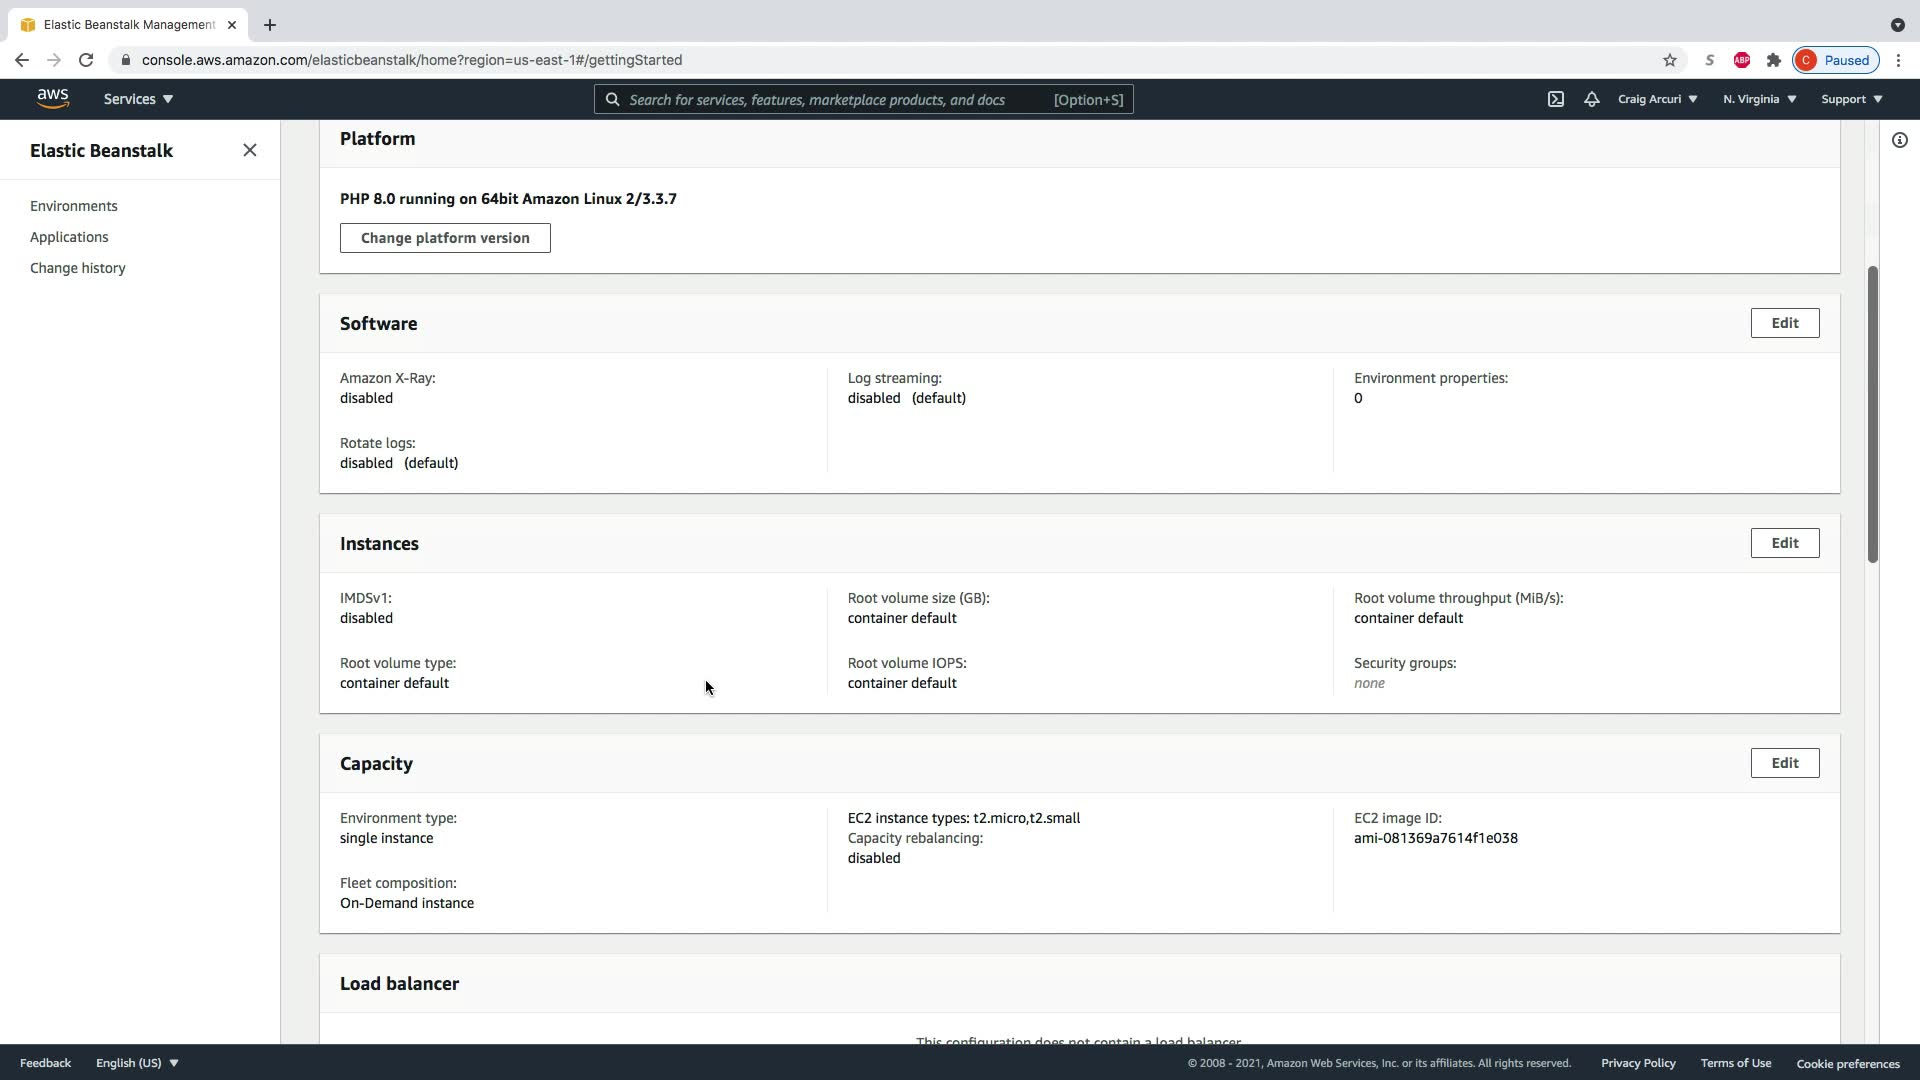Image resolution: width=1920 pixels, height=1080 pixels.
Task: Expand the Services dropdown
Action: tap(138, 99)
